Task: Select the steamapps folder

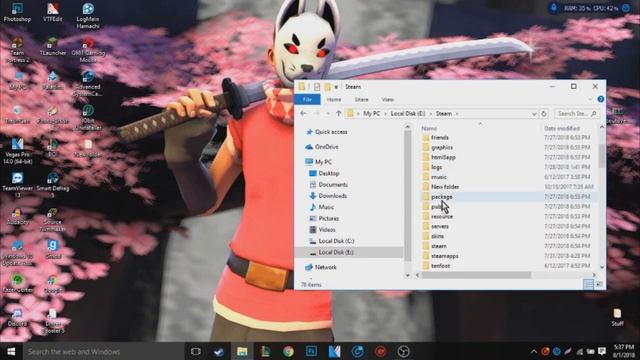Action: click(444, 256)
